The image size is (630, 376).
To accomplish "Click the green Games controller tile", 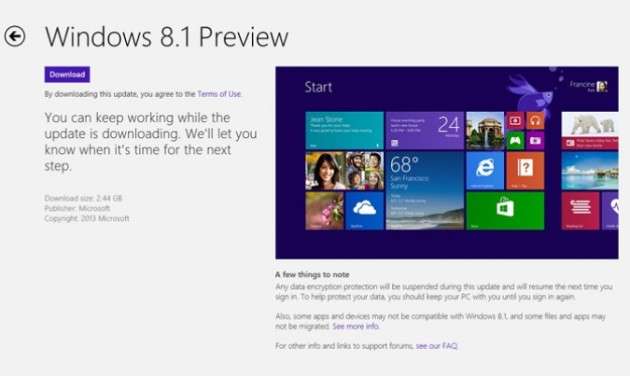I will [515, 141].
